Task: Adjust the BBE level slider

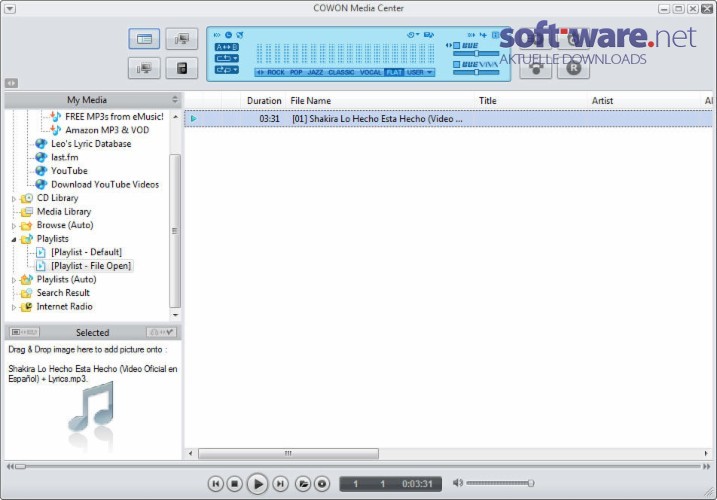Action: click(476, 54)
